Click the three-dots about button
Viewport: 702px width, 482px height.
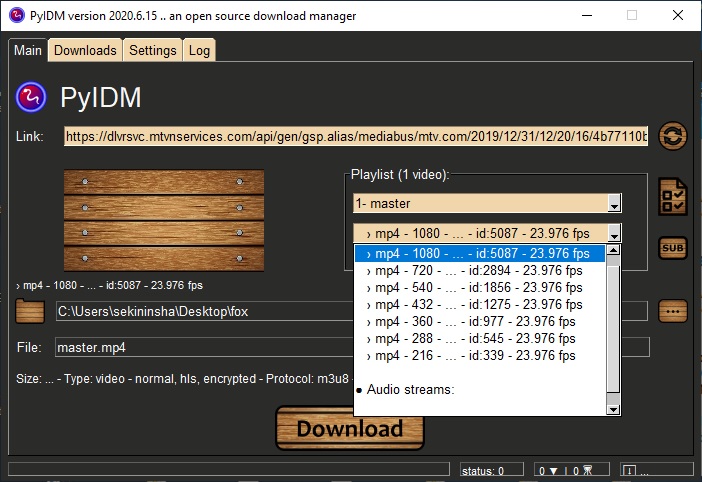672,311
